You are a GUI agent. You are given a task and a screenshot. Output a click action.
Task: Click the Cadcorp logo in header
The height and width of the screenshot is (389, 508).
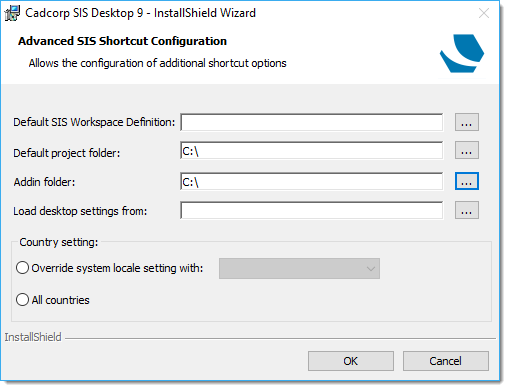[462, 53]
